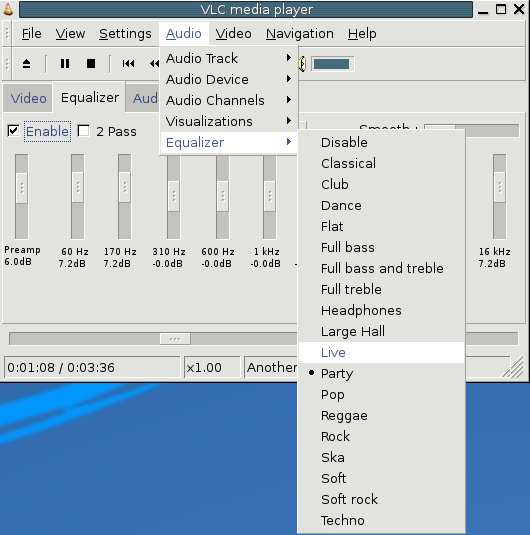Click the 1 kHz band slider handle
This screenshot has height=535, width=530.
click(x=269, y=196)
